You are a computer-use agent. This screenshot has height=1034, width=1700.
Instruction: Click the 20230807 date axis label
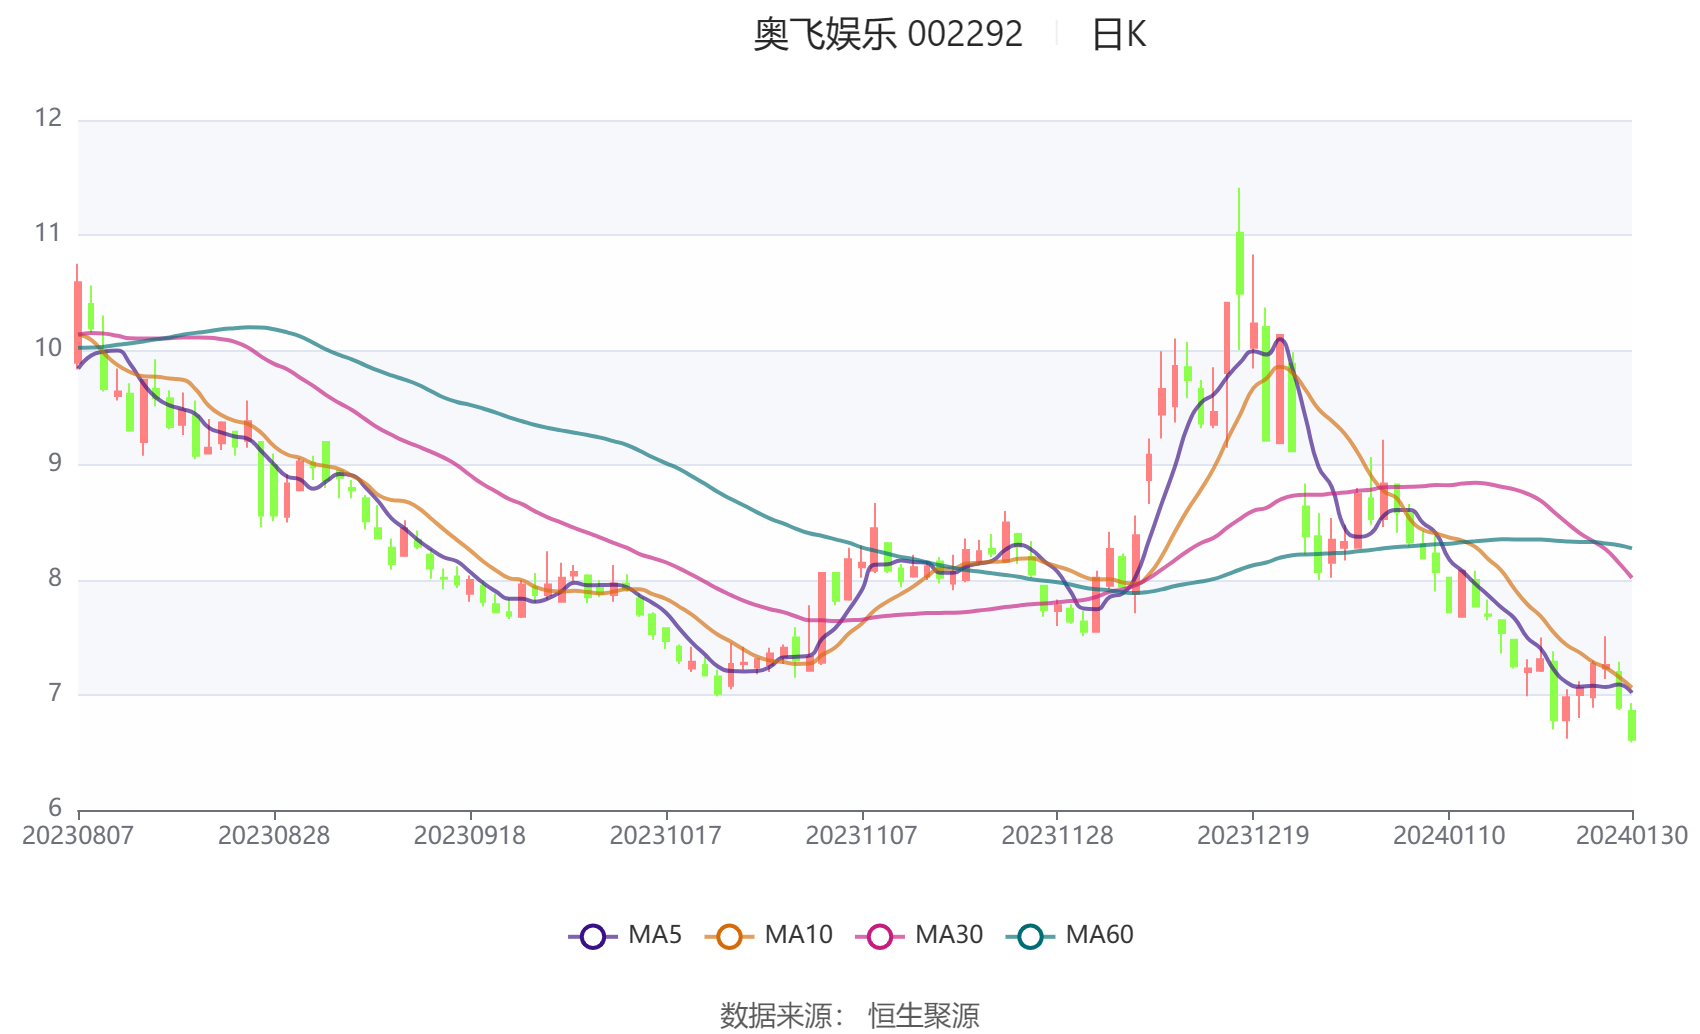(x=78, y=836)
